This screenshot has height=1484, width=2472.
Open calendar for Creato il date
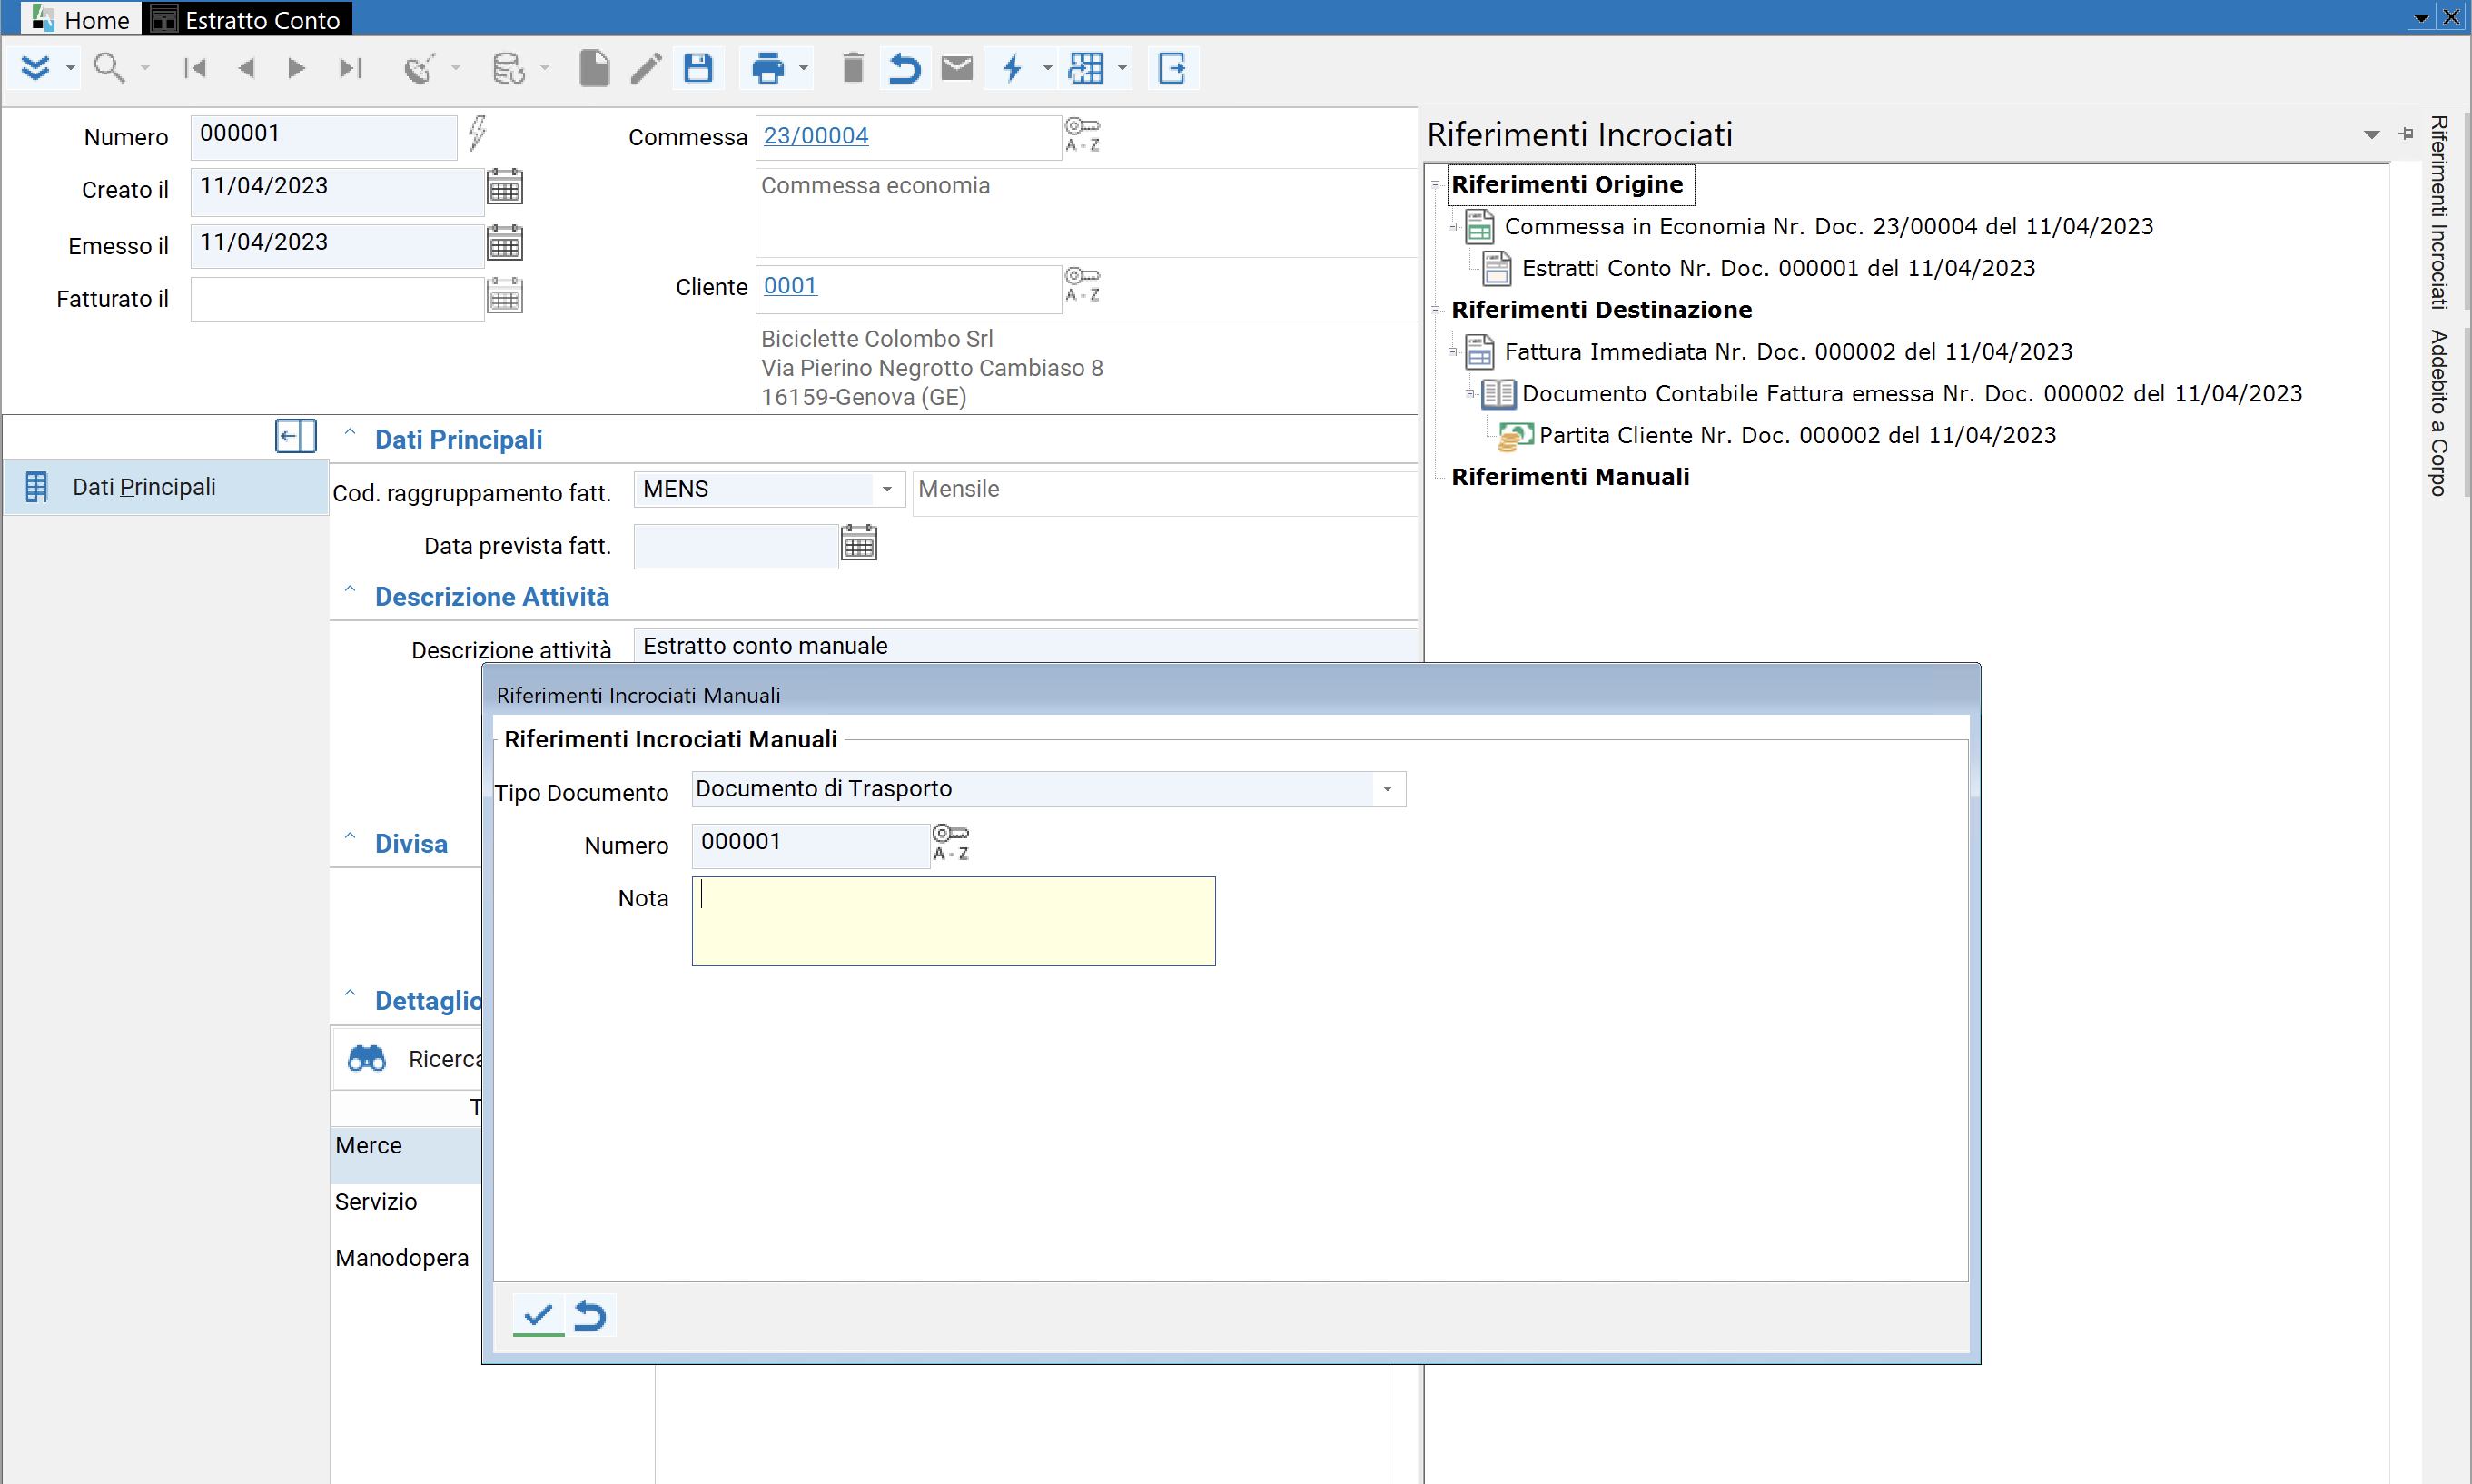coord(505,187)
